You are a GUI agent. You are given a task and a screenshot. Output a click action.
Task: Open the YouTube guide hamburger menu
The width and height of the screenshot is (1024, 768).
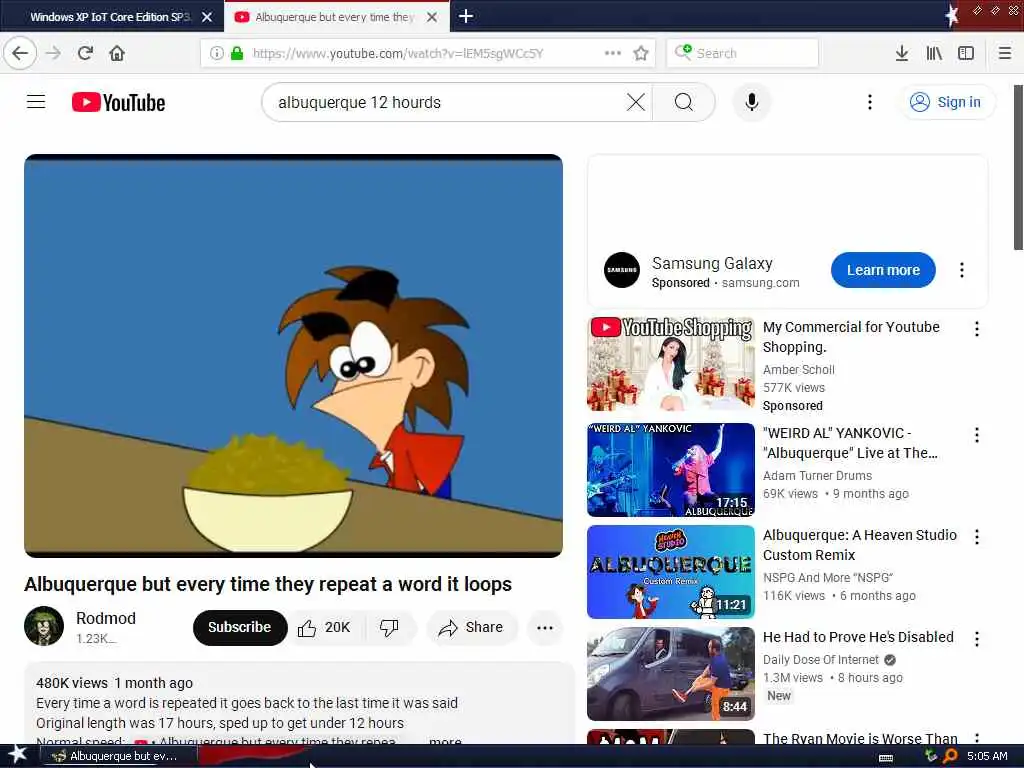(x=36, y=102)
